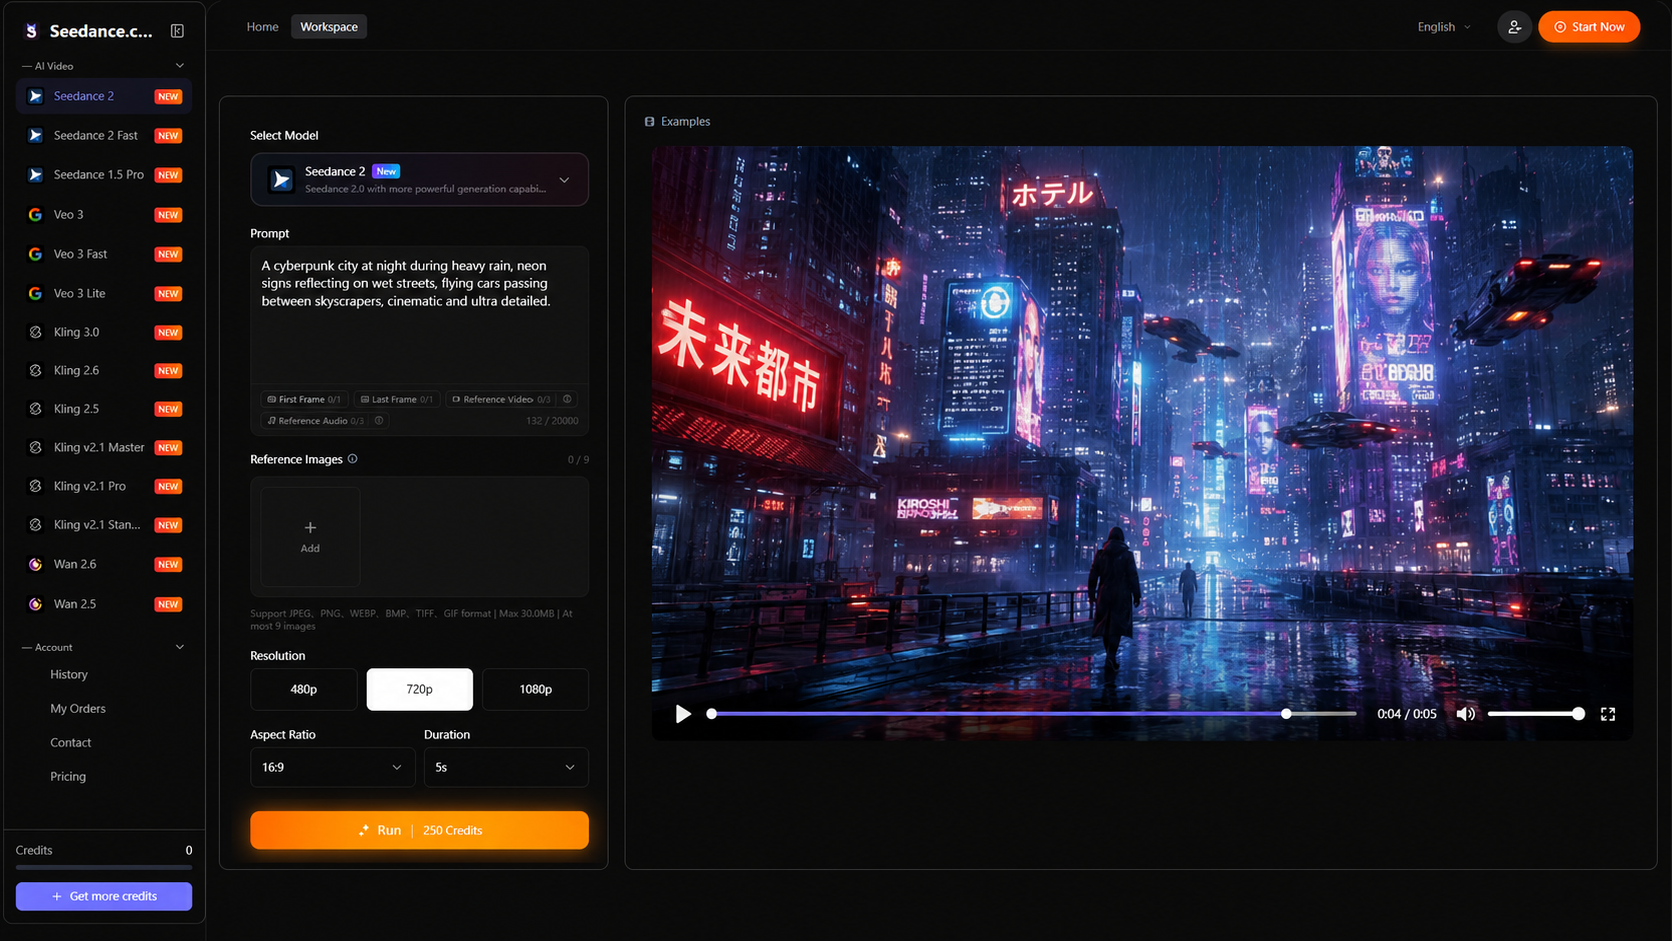This screenshot has height=941, width=1672.
Task: Click the Reference Video info icon
Action: tap(567, 399)
